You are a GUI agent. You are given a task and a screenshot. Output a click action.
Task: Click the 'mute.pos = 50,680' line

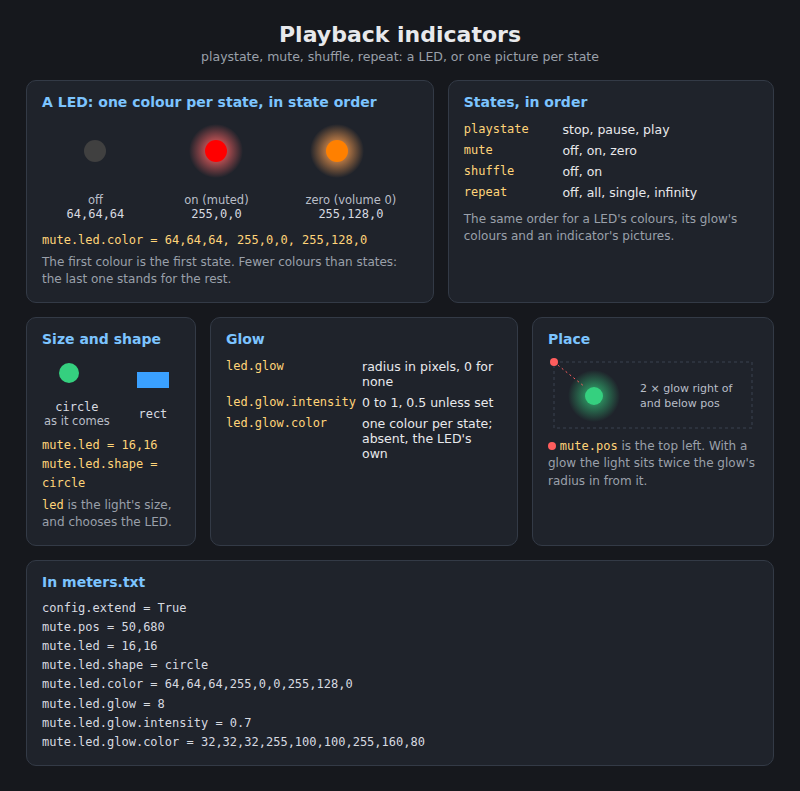tap(103, 627)
